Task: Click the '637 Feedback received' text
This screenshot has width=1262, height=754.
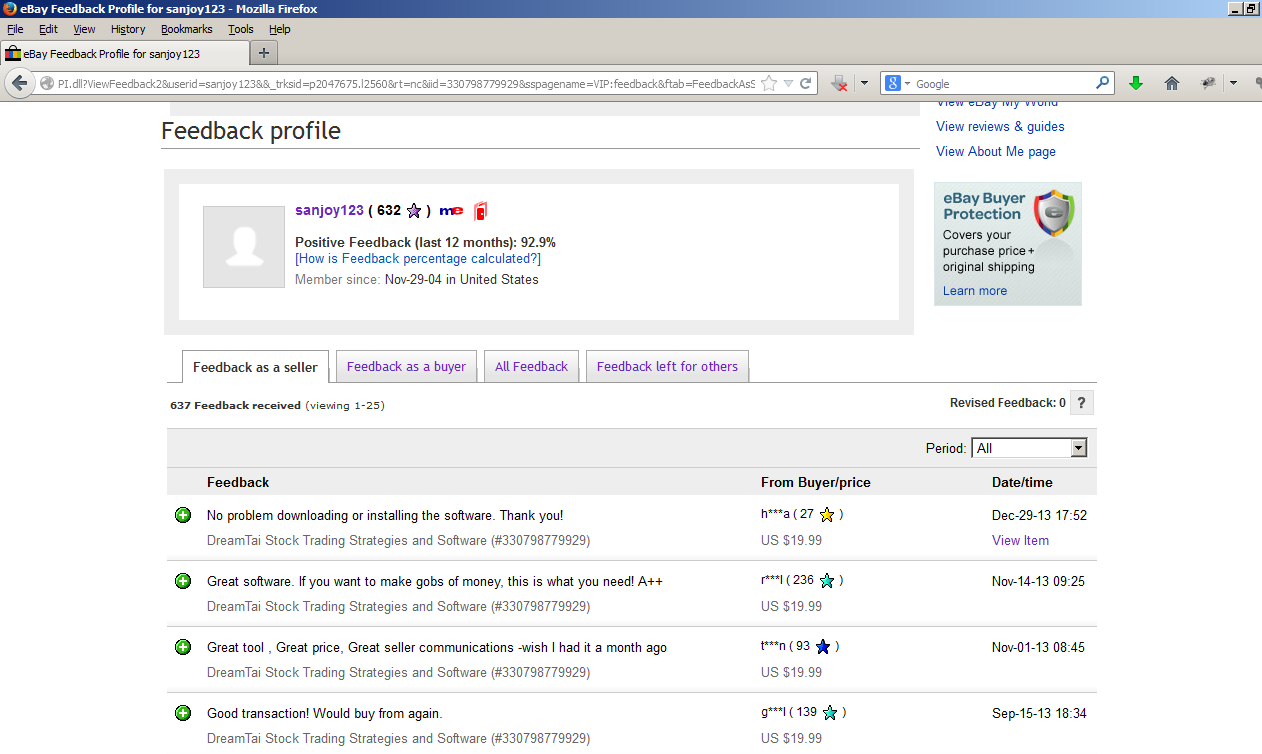Action: pyautogui.click(x=235, y=405)
